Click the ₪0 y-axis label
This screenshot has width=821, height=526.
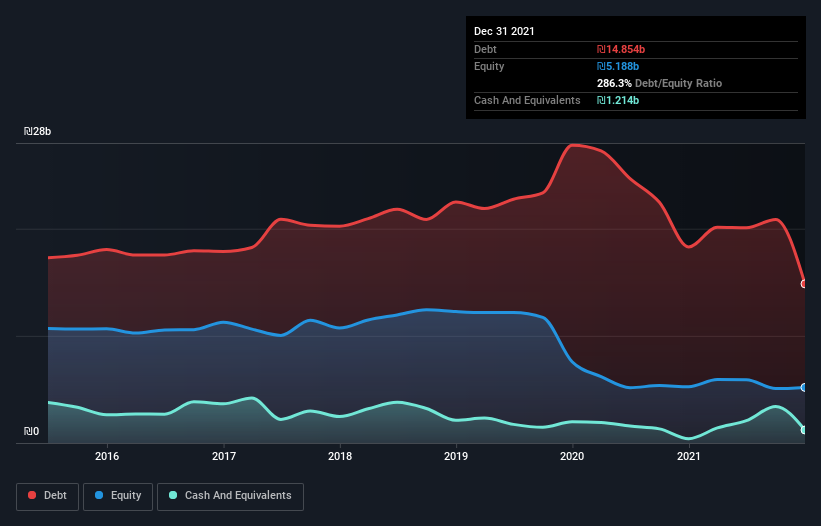click(31, 431)
